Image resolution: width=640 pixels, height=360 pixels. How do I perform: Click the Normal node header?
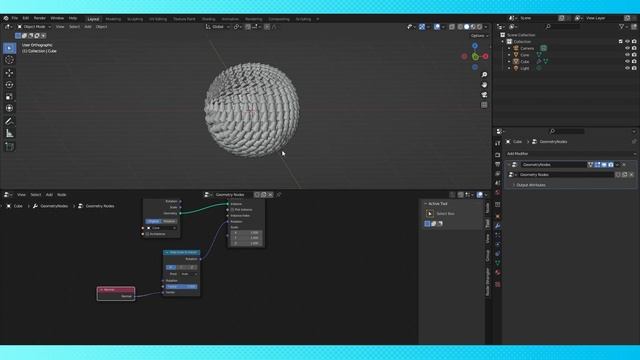point(116,290)
